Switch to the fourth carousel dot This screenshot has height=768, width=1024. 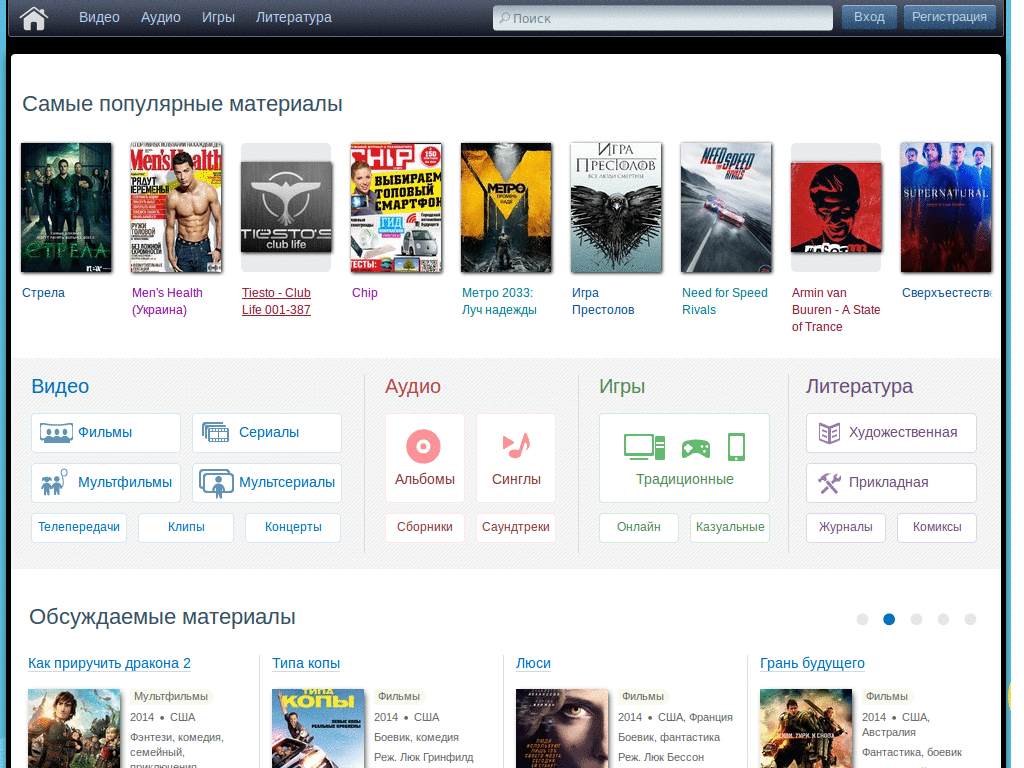click(x=943, y=619)
